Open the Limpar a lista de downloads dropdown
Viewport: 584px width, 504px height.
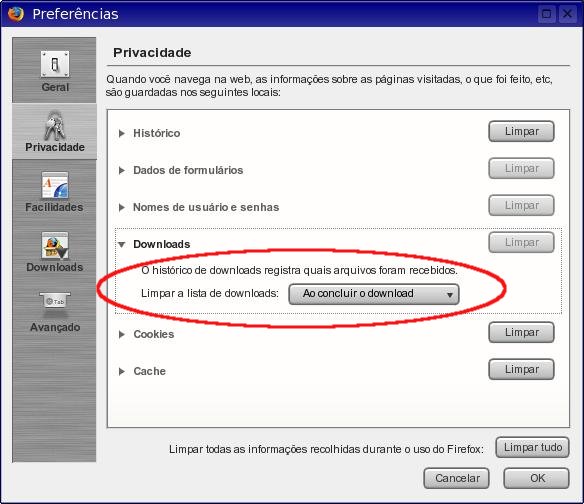tap(374, 294)
